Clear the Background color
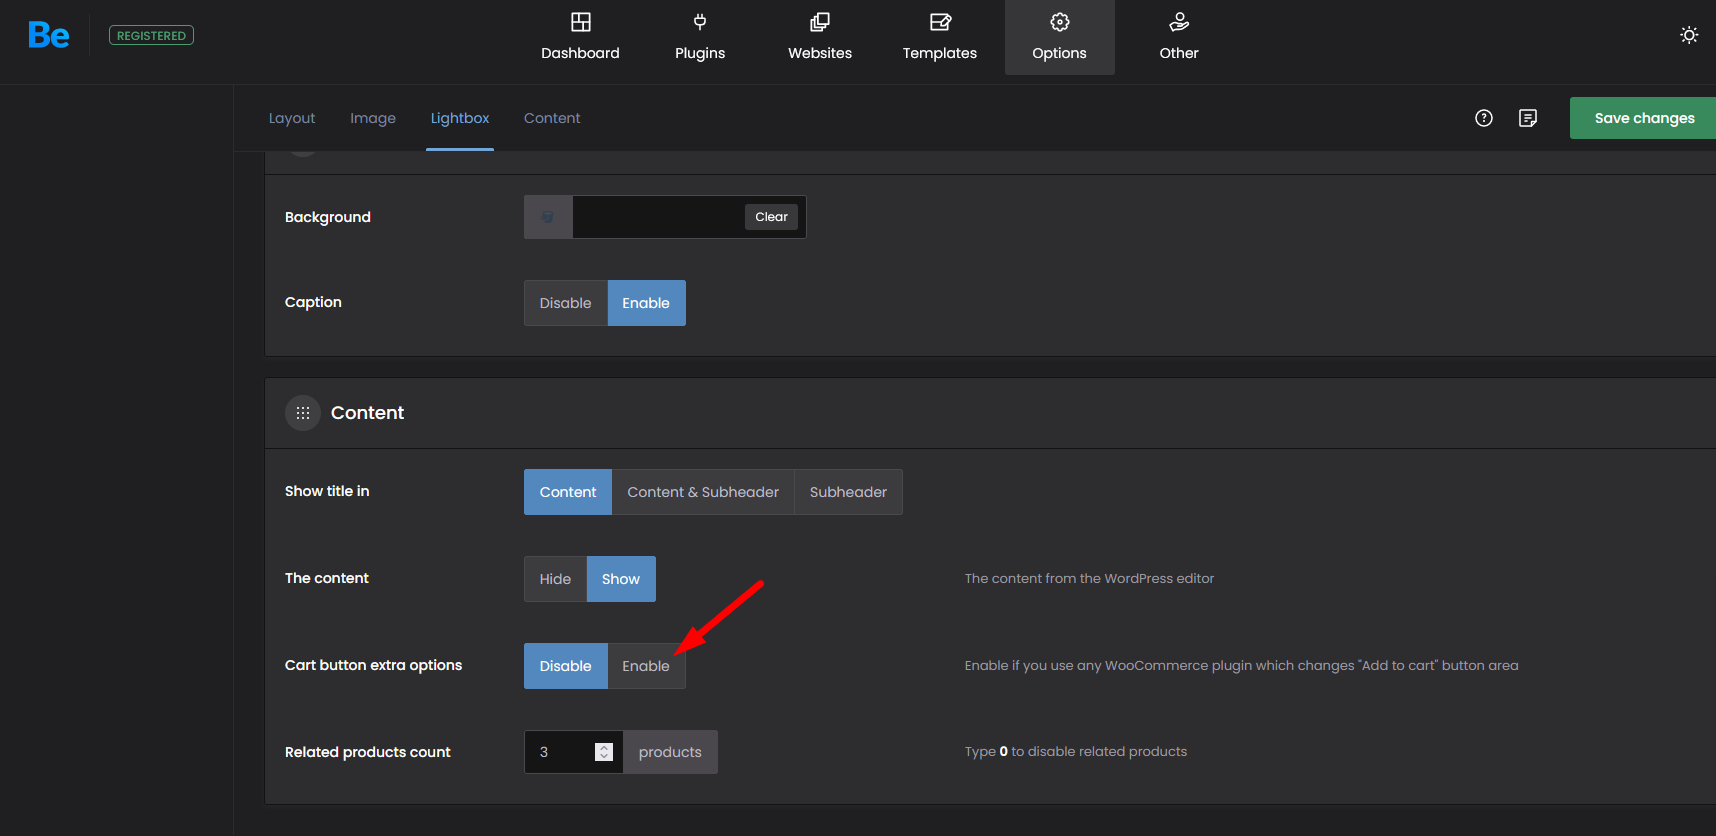 tap(771, 217)
